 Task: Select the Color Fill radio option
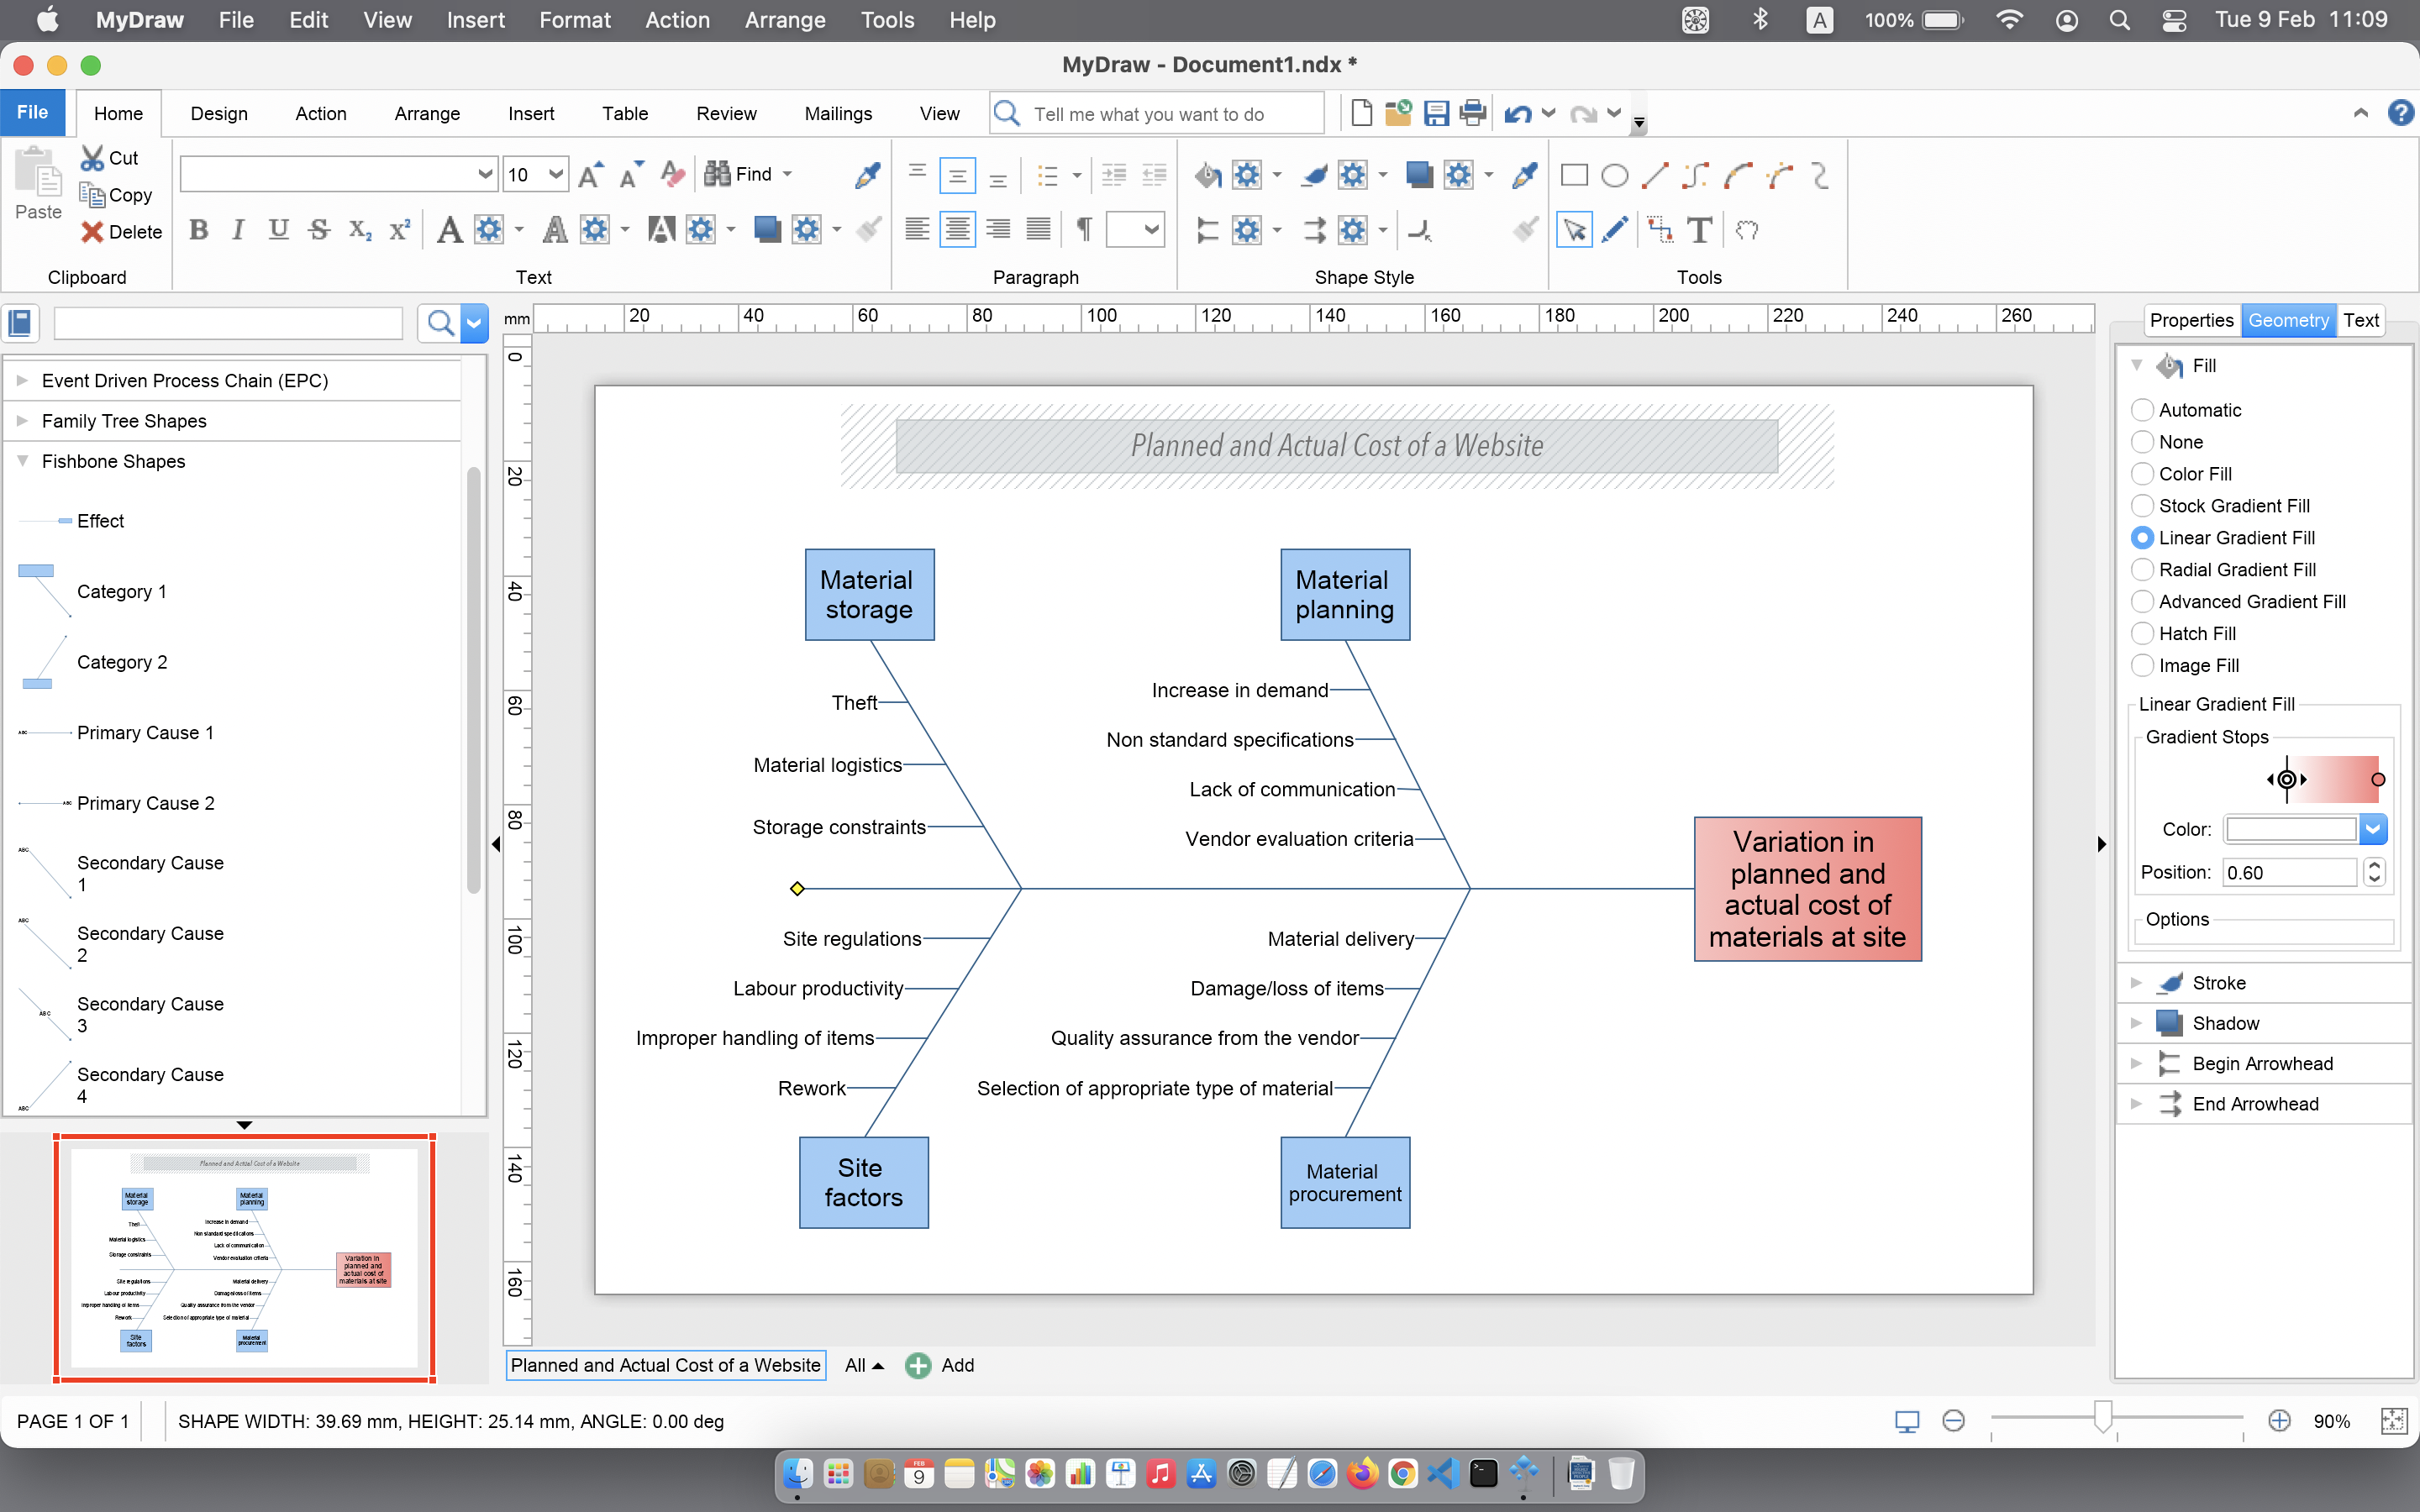pos(2142,474)
